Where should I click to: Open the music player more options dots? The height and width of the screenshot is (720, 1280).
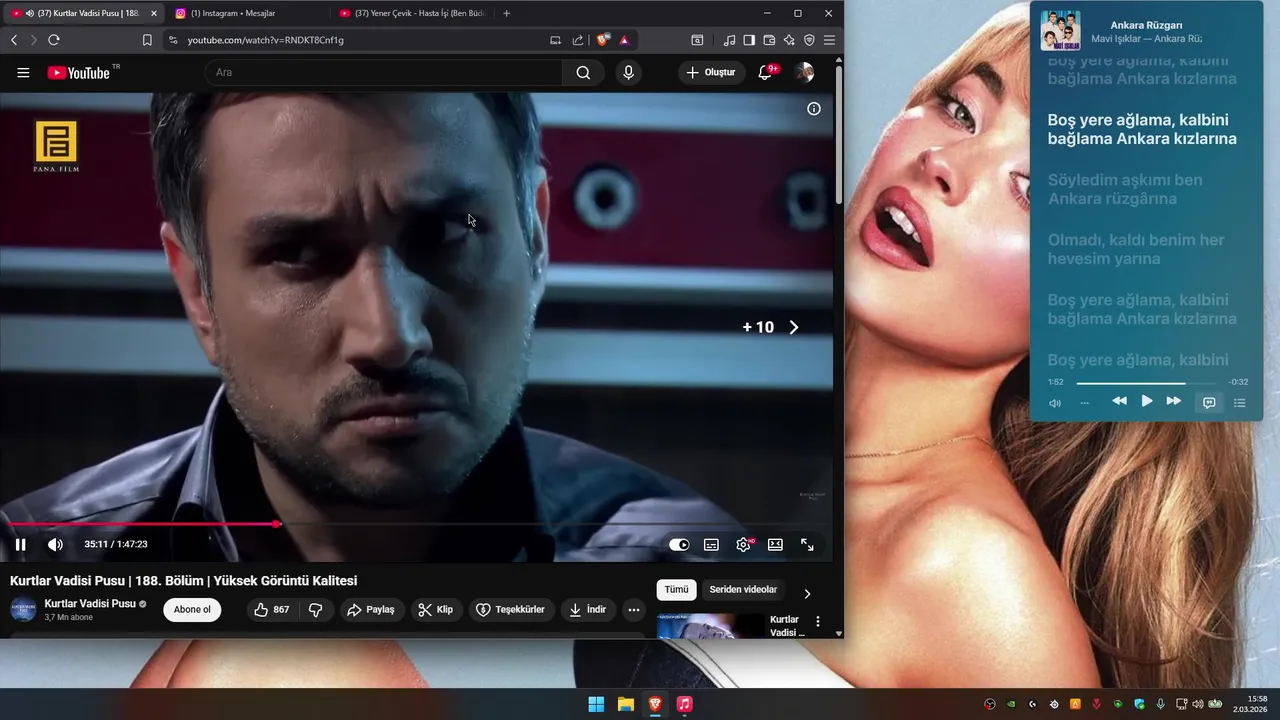click(1085, 403)
